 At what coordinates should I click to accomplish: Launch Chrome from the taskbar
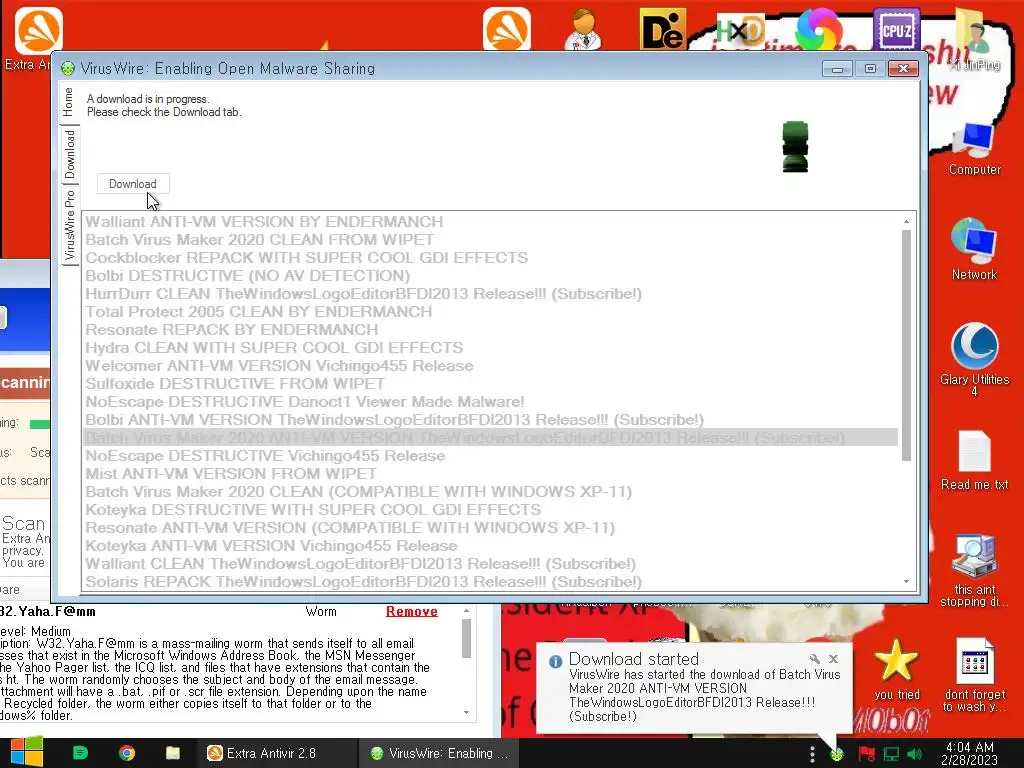click(x=127, y=753)
